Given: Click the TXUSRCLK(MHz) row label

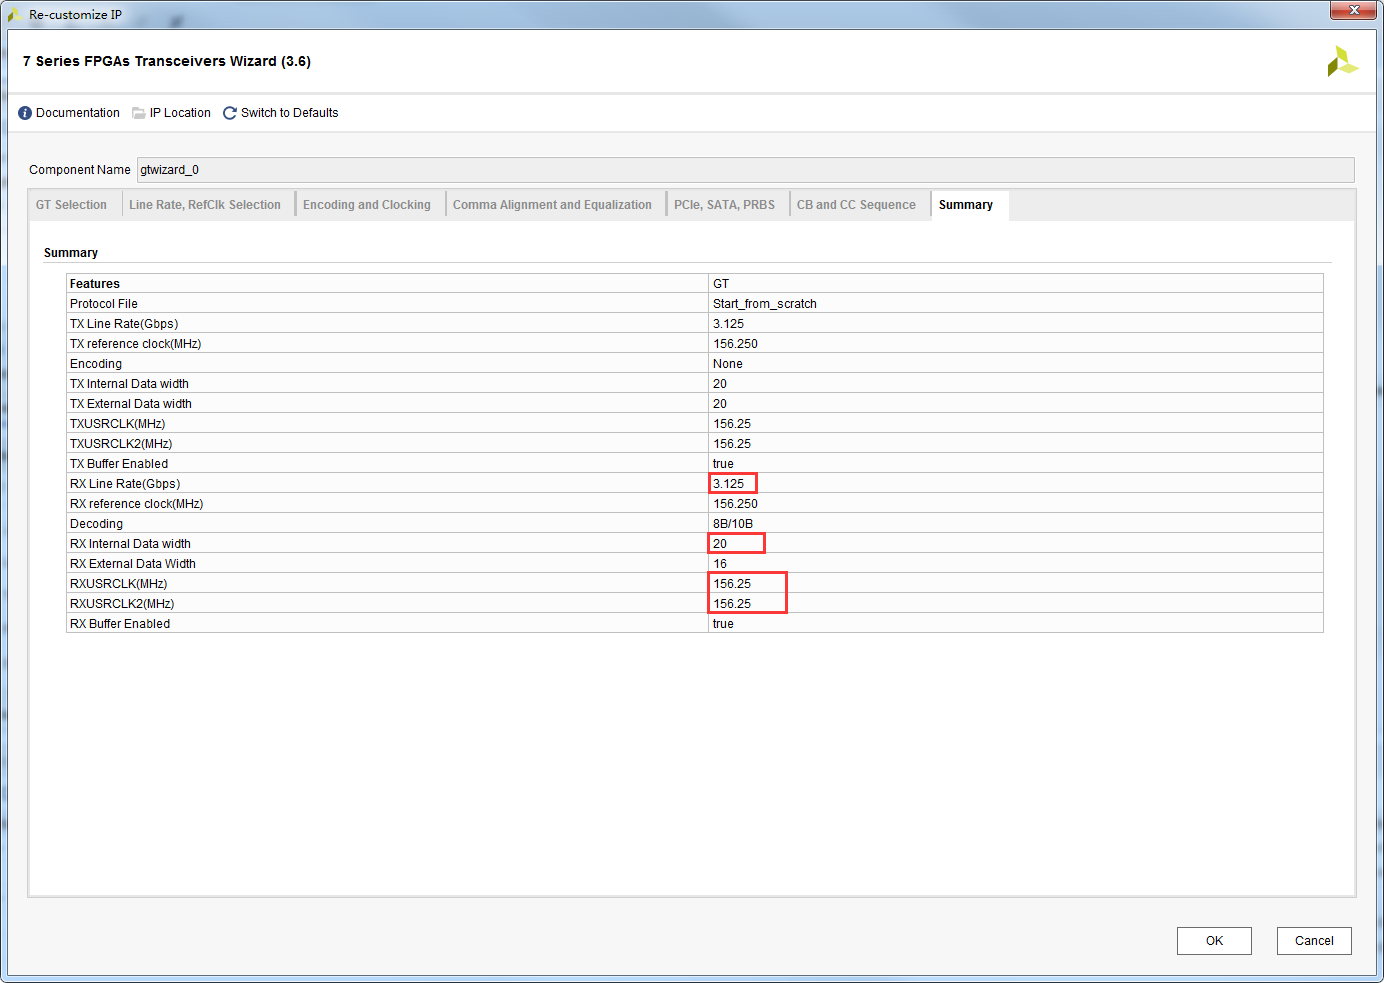Looking at the screenshot, I should pyautogui.click(x=117, y=424).
